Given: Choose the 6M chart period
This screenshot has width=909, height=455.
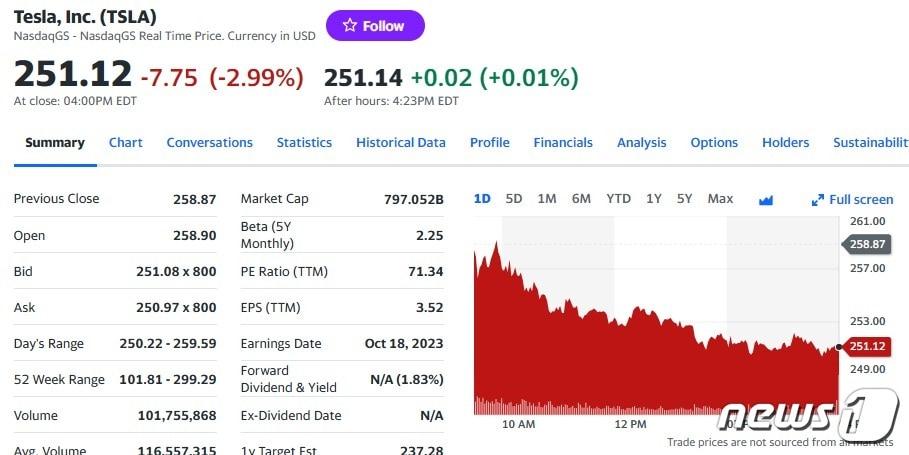Looking at the screenshot, I should 581,199.
